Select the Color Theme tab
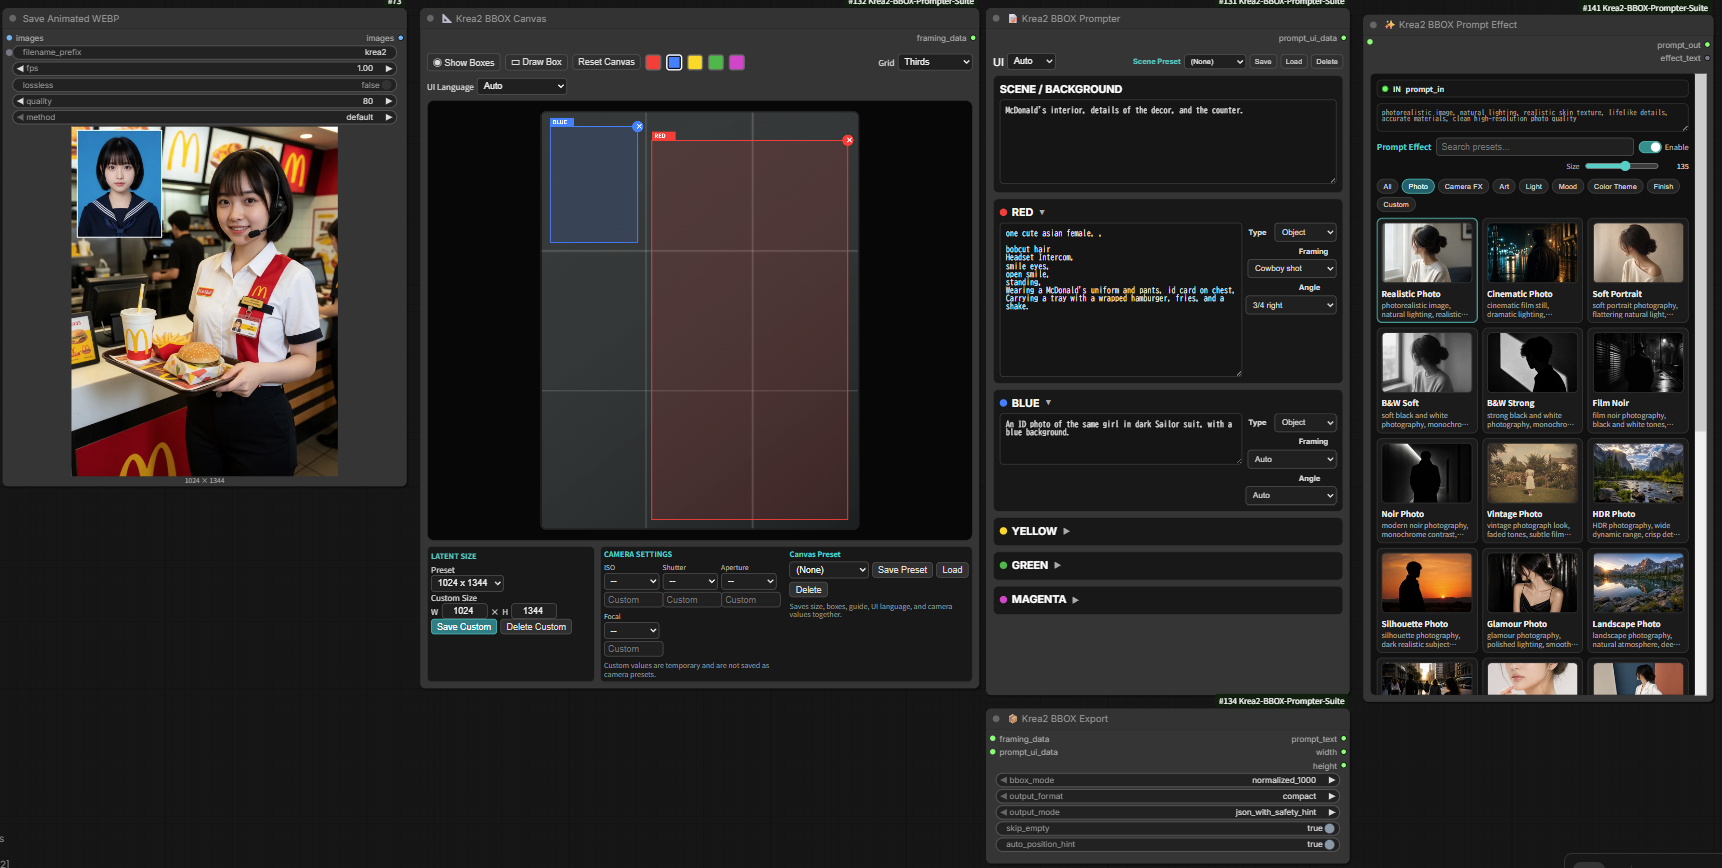Image resolution: width=1722 pixels, height=868 pixels. 1615,186
